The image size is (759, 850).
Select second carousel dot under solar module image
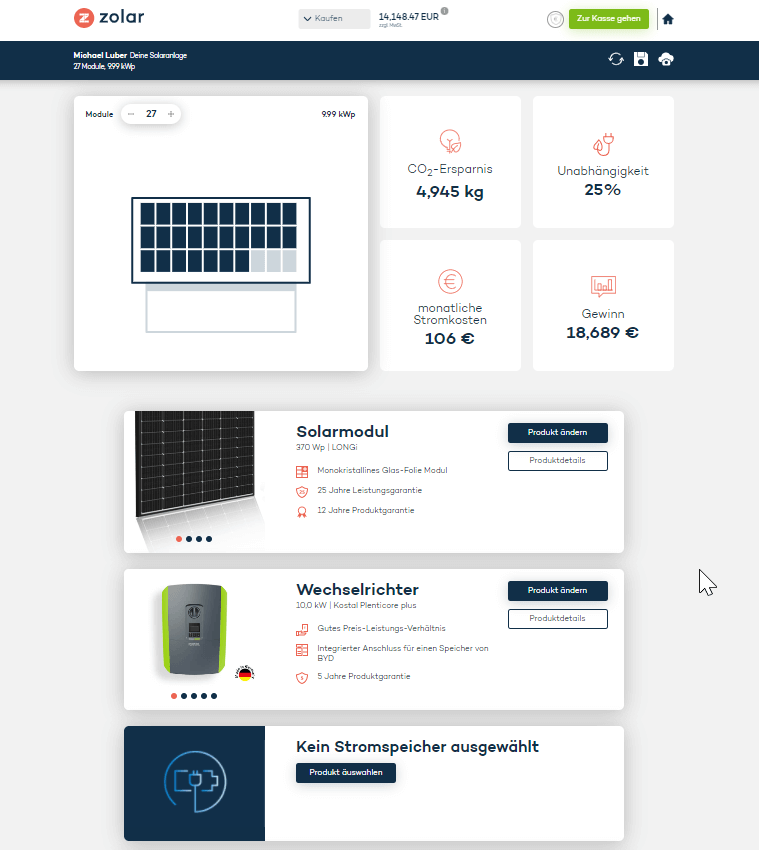coord(189,539)
